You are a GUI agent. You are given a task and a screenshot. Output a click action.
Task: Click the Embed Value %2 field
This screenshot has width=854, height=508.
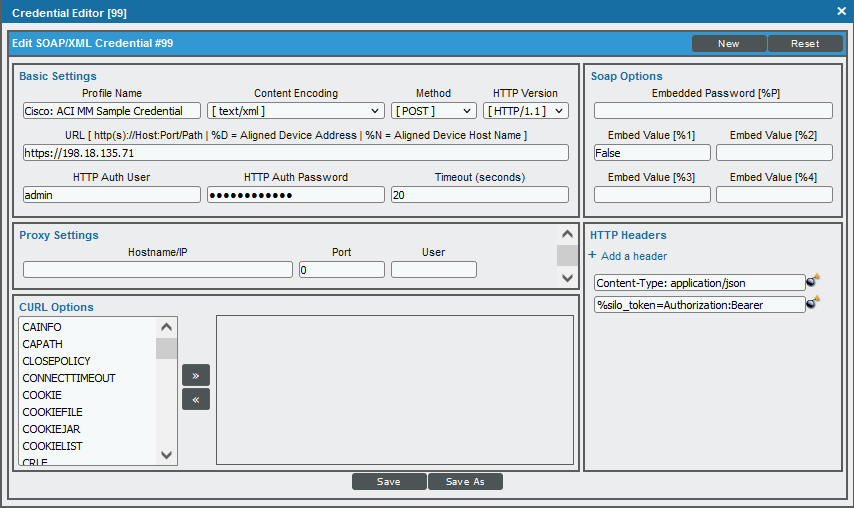pyautogui.click(x=774, y=152)
